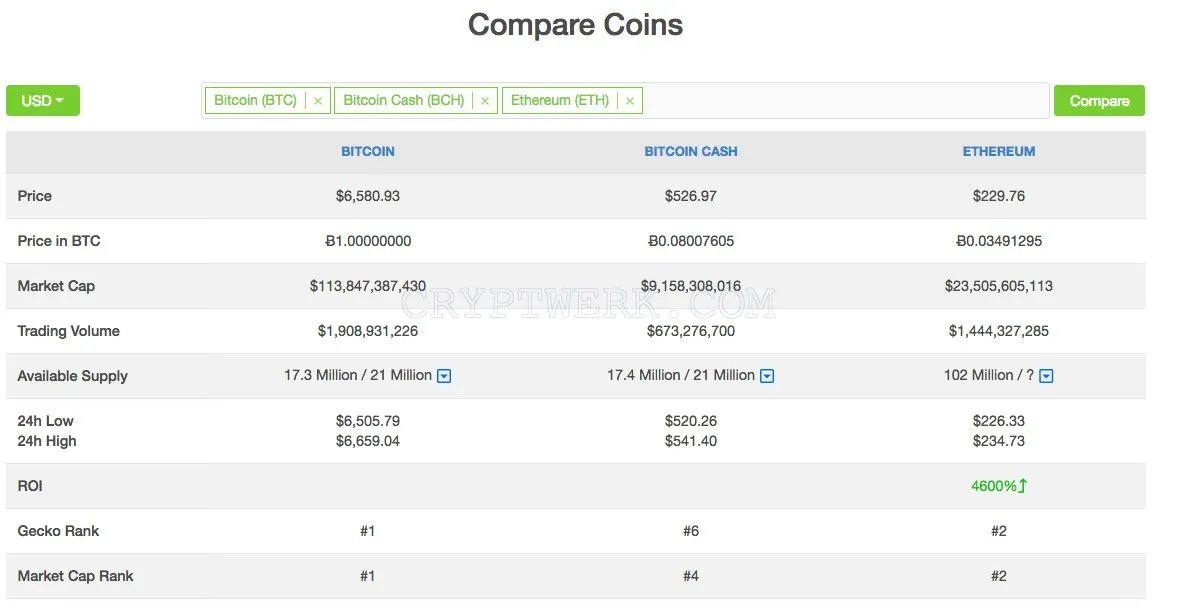Remove Ethereum (ETH) tag via x icon

tap(630, 101)
